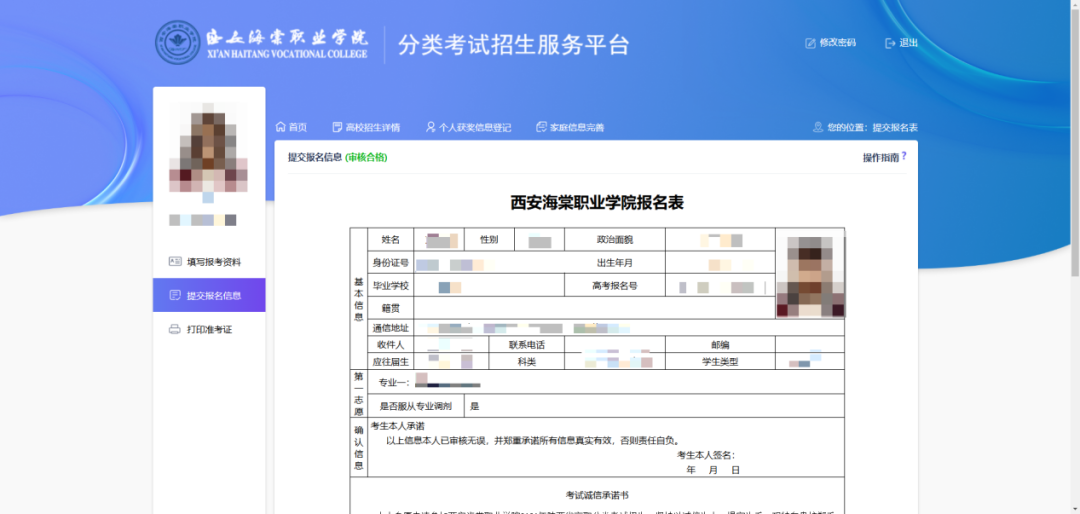Click the 退出 logout icon
The width and height of the screenshot is (1080, 514).
point(890,43)
